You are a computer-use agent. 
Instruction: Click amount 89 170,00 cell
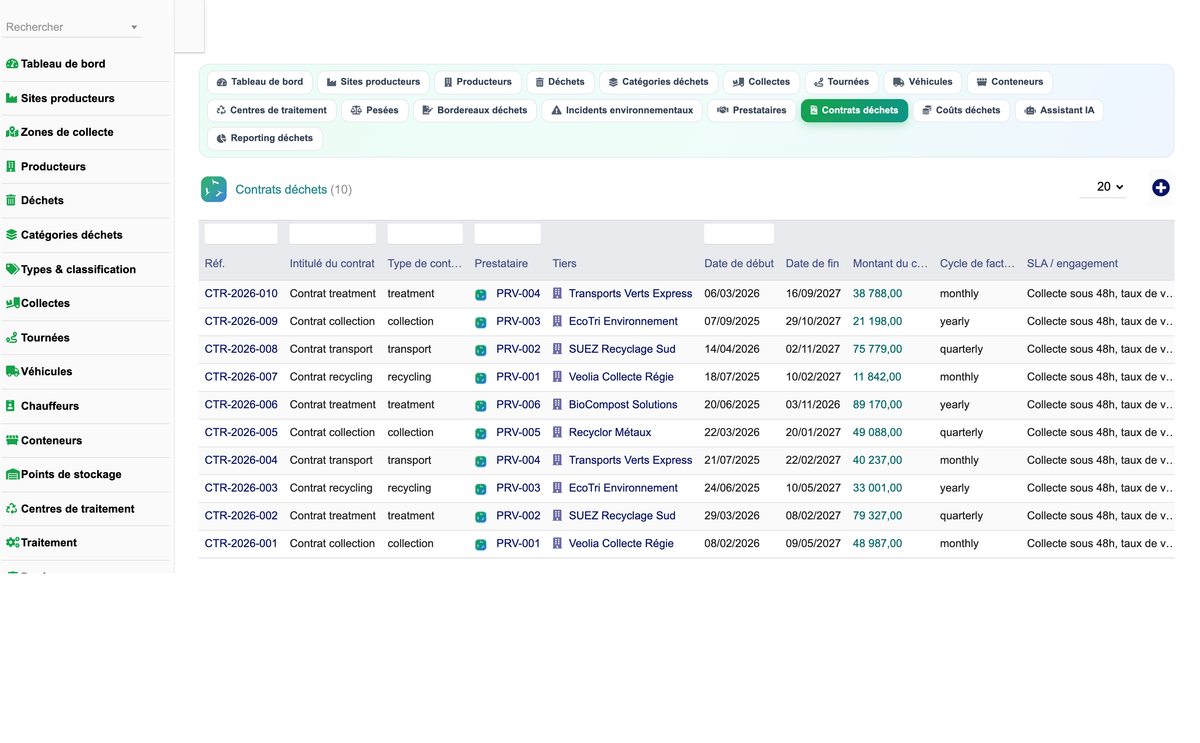point(877,405)
